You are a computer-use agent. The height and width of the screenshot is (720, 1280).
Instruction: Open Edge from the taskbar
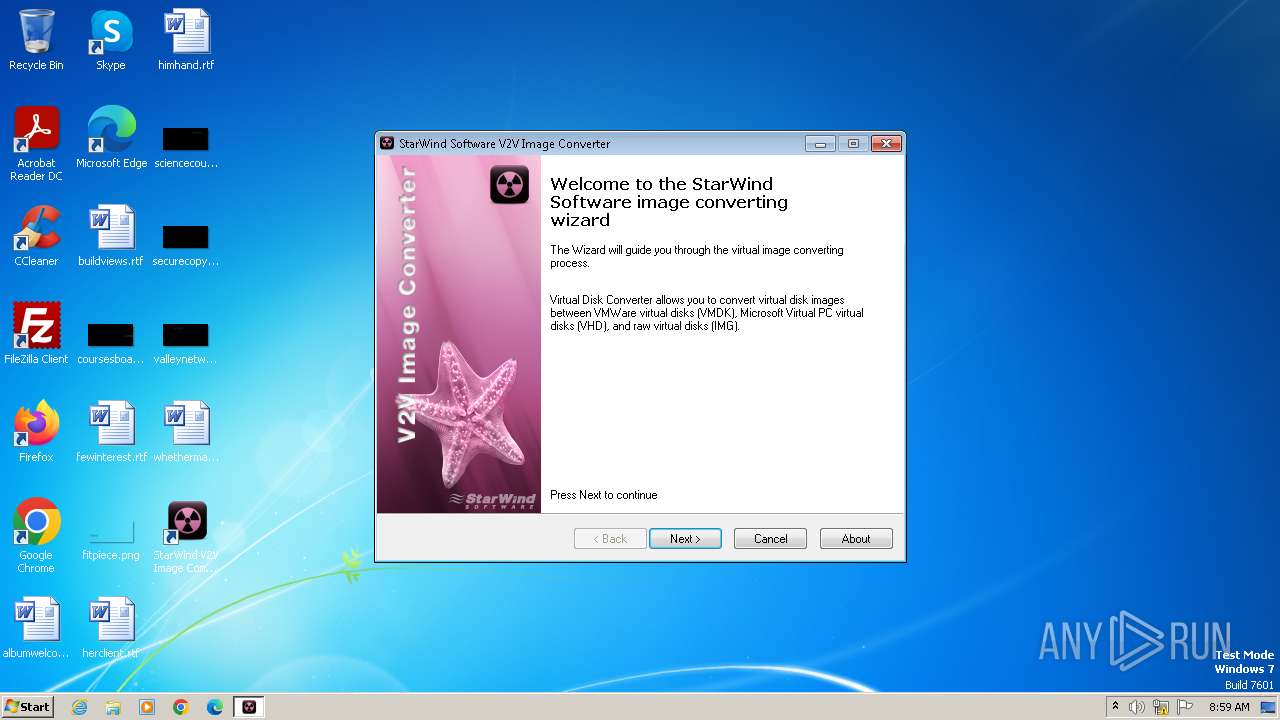coord(215,707)
